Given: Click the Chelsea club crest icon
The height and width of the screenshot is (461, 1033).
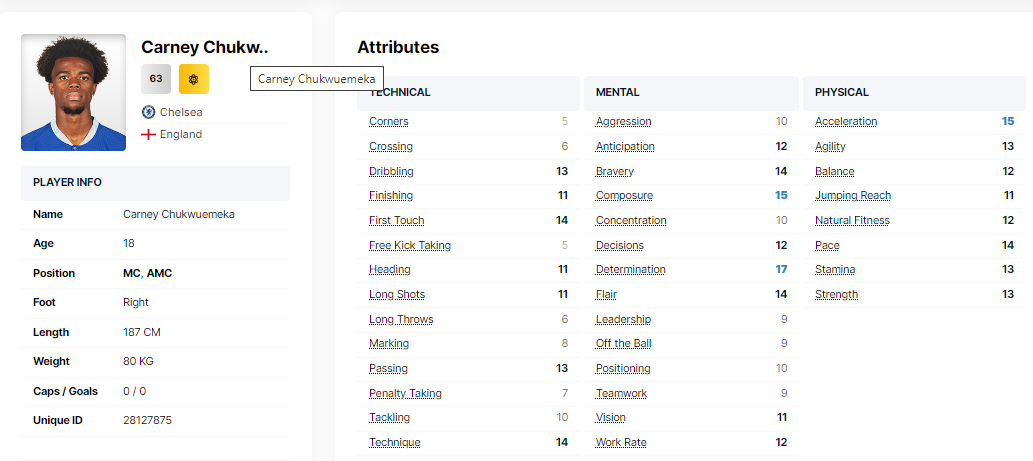Looking at the screenshot, I should (x=148, y=112).
